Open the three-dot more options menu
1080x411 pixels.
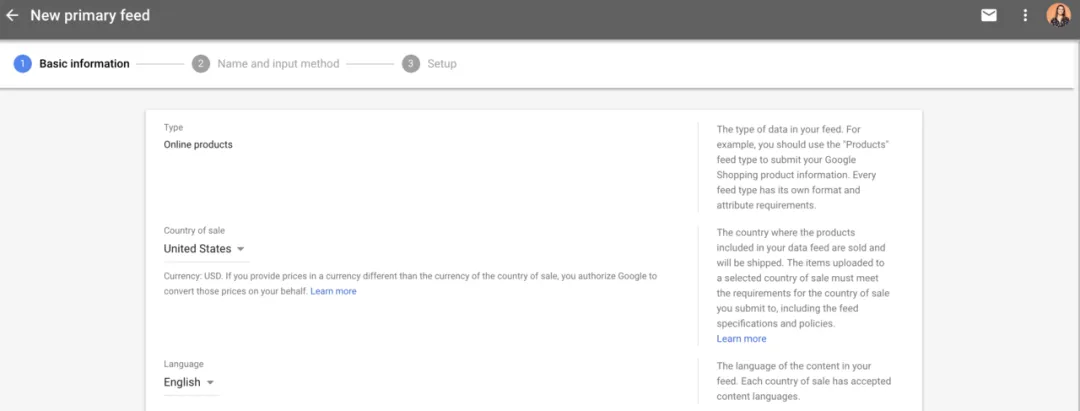(x=1025, y=15)
